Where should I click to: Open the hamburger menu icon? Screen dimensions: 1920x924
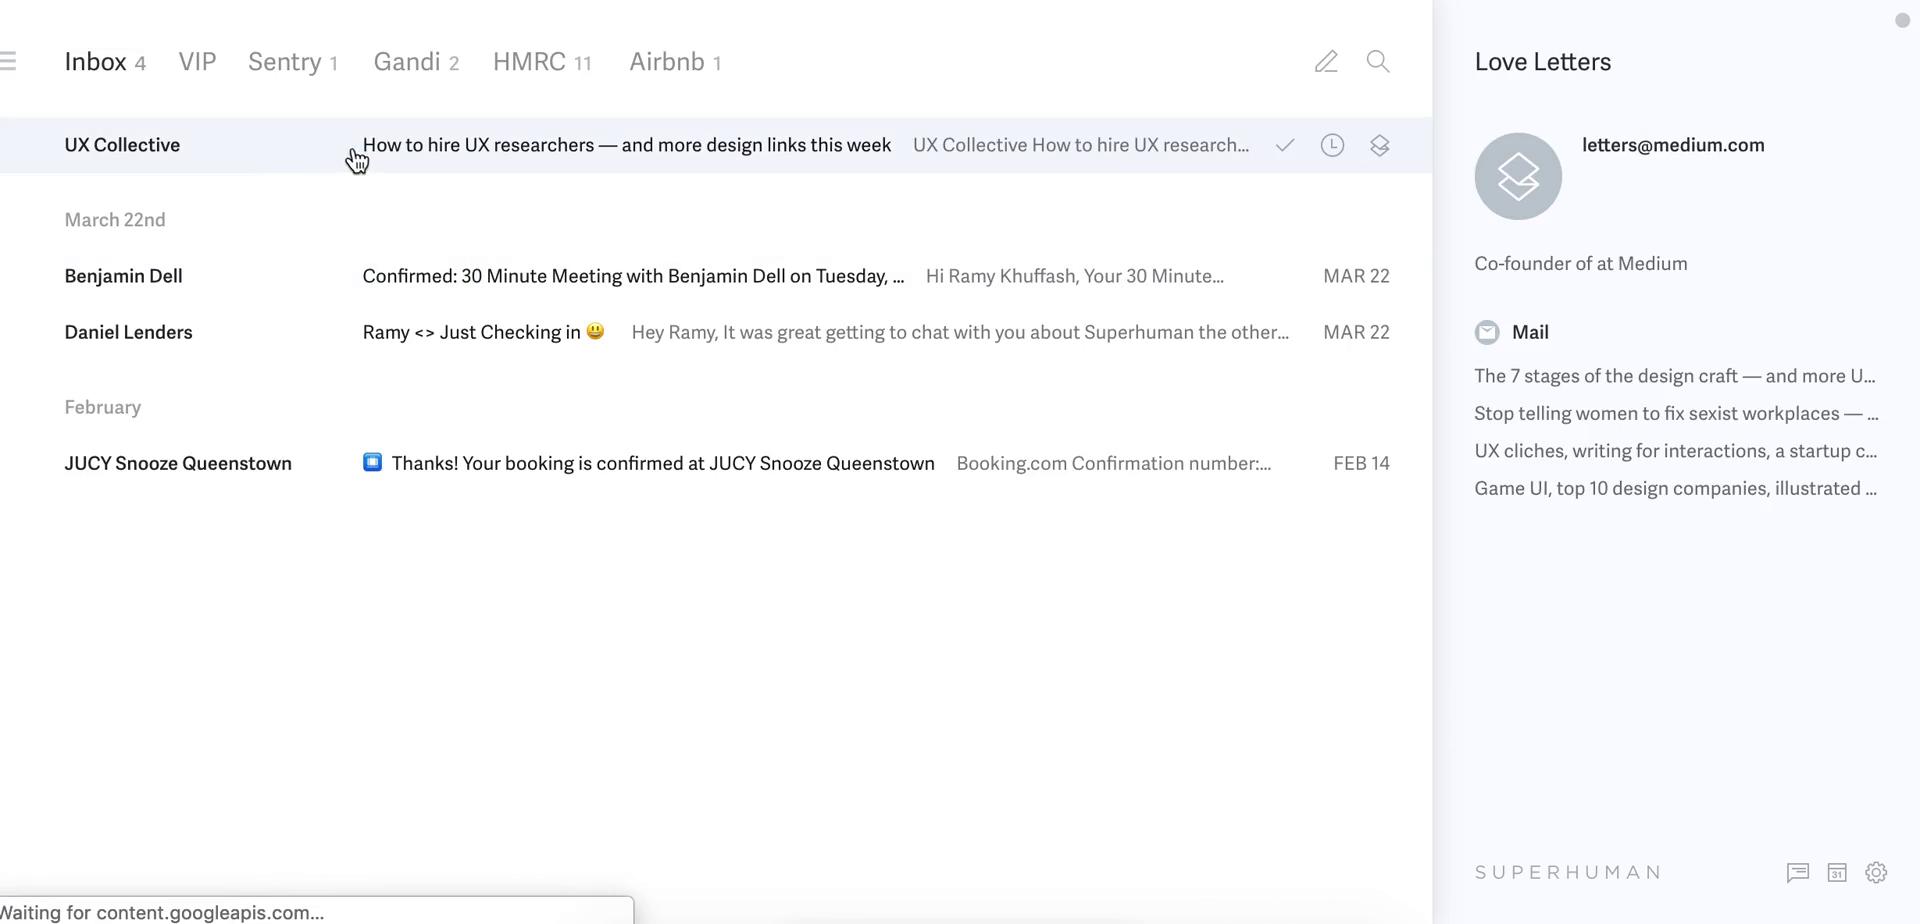coord(8,61)
